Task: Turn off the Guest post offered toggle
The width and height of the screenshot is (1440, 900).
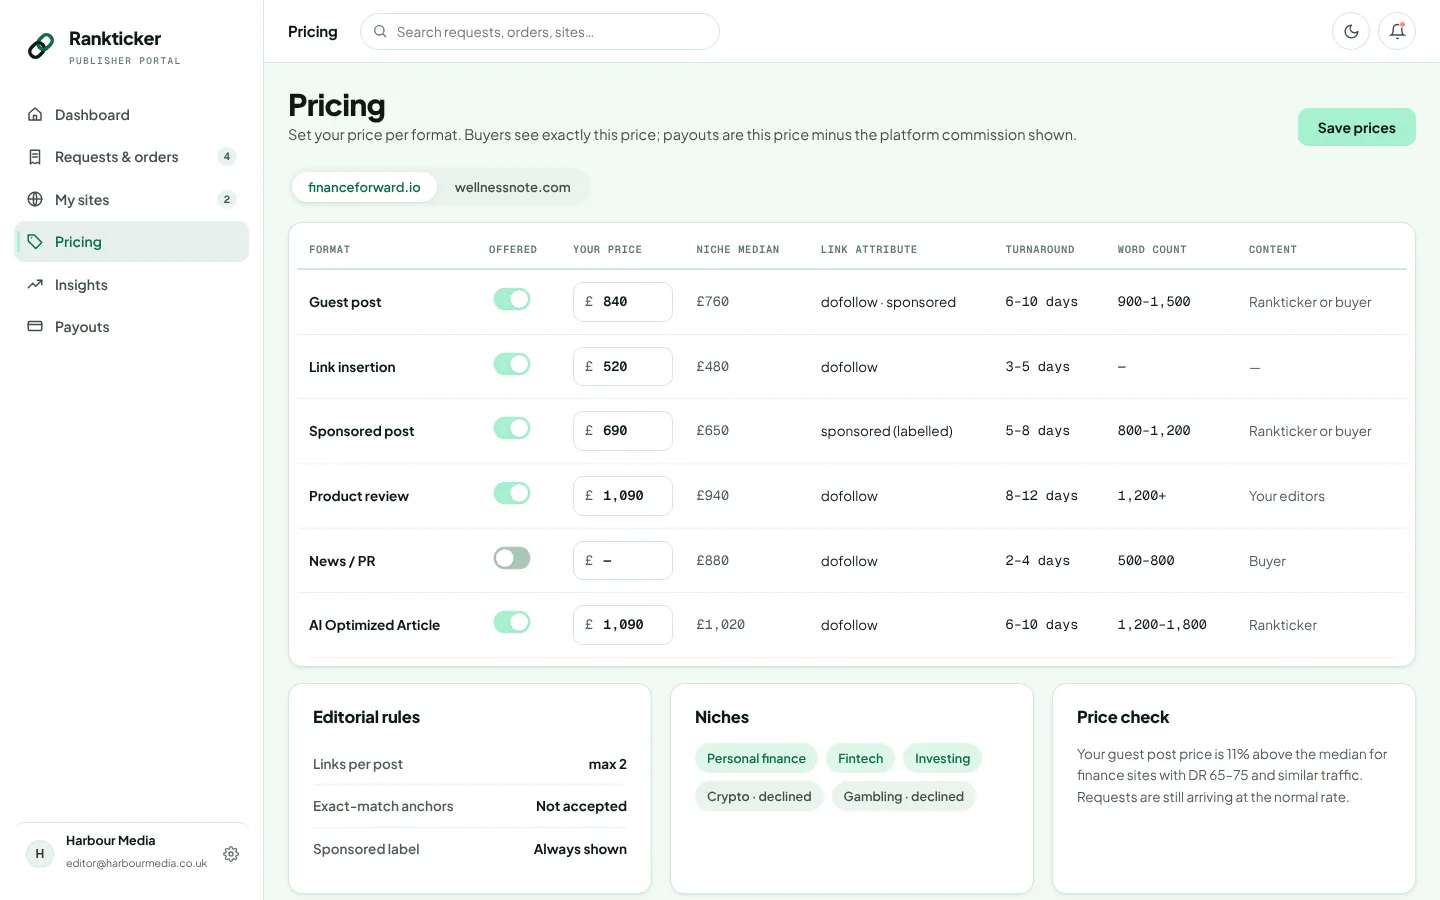Action: [512, 299]
